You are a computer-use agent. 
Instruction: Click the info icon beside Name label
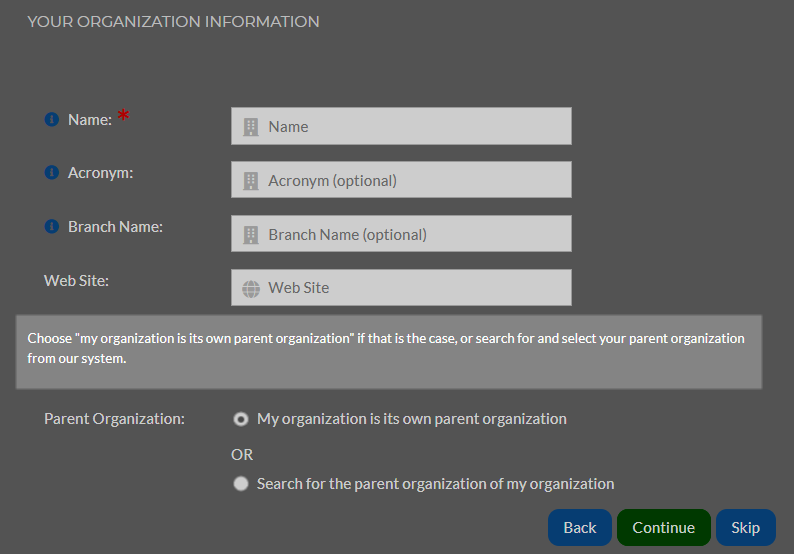(52, 120)
